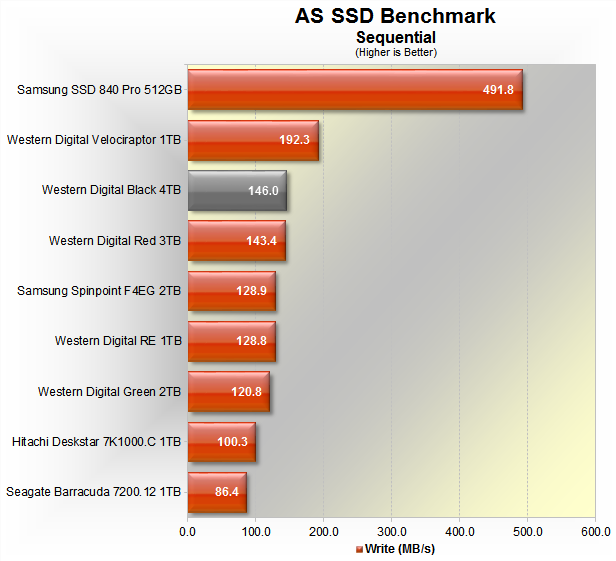Select the 120.8 Western Digital Green bar
Screen dimensions: 616x561
point(228,391)
